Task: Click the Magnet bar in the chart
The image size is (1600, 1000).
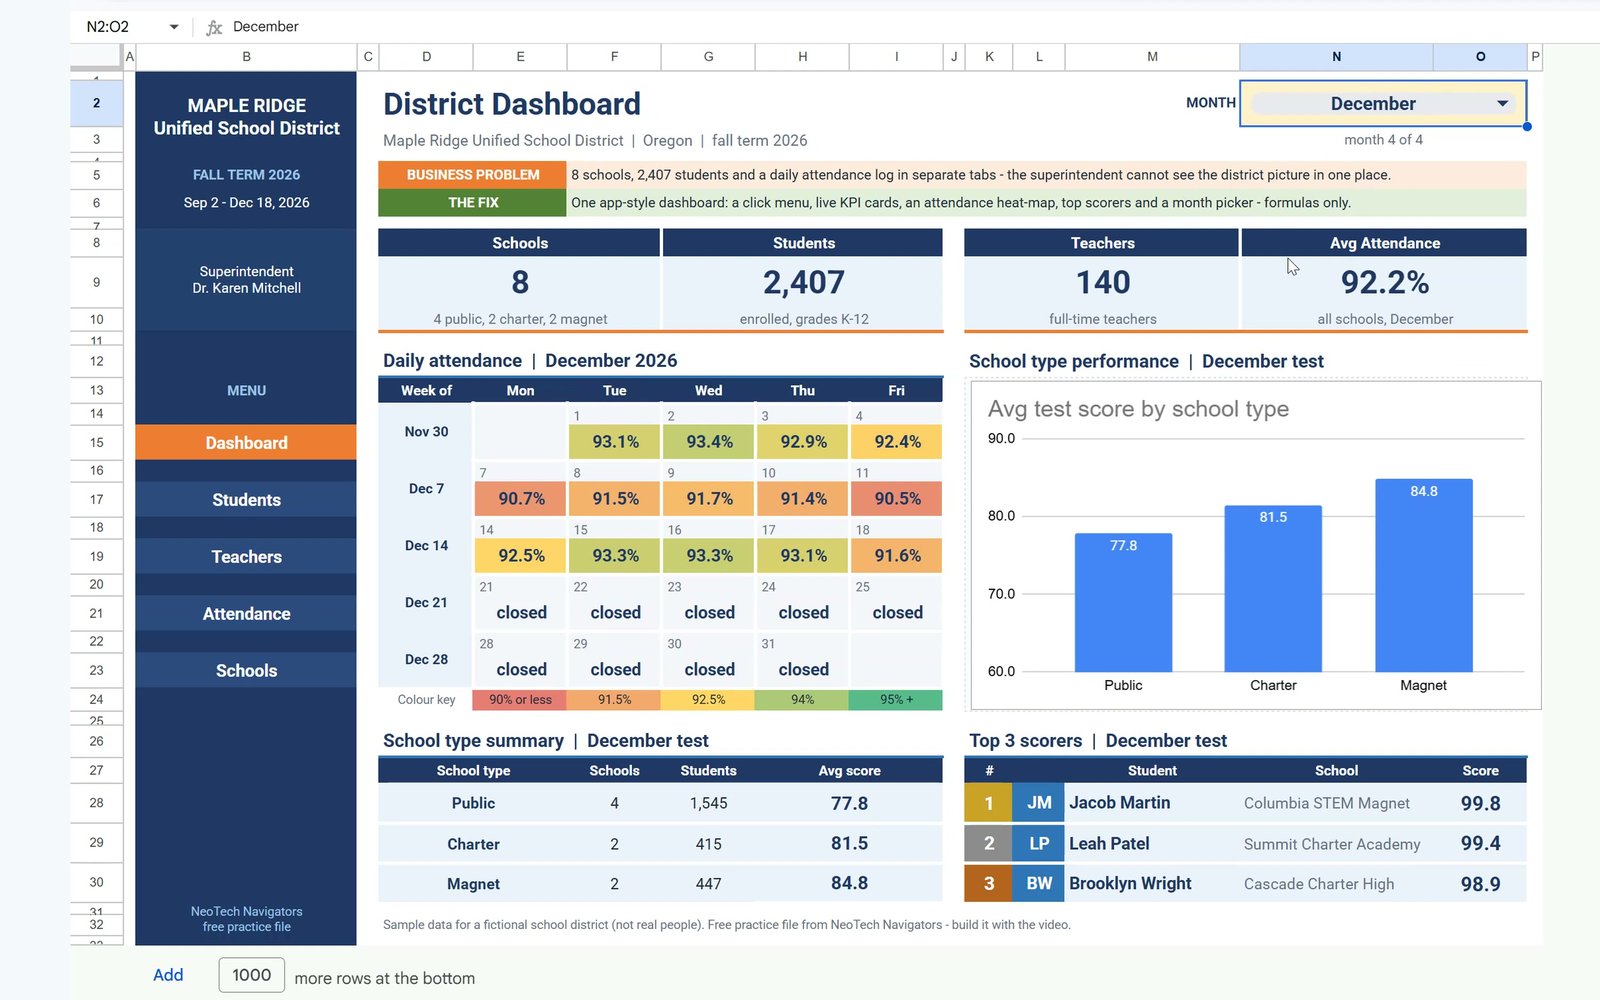Action: 1423,575
